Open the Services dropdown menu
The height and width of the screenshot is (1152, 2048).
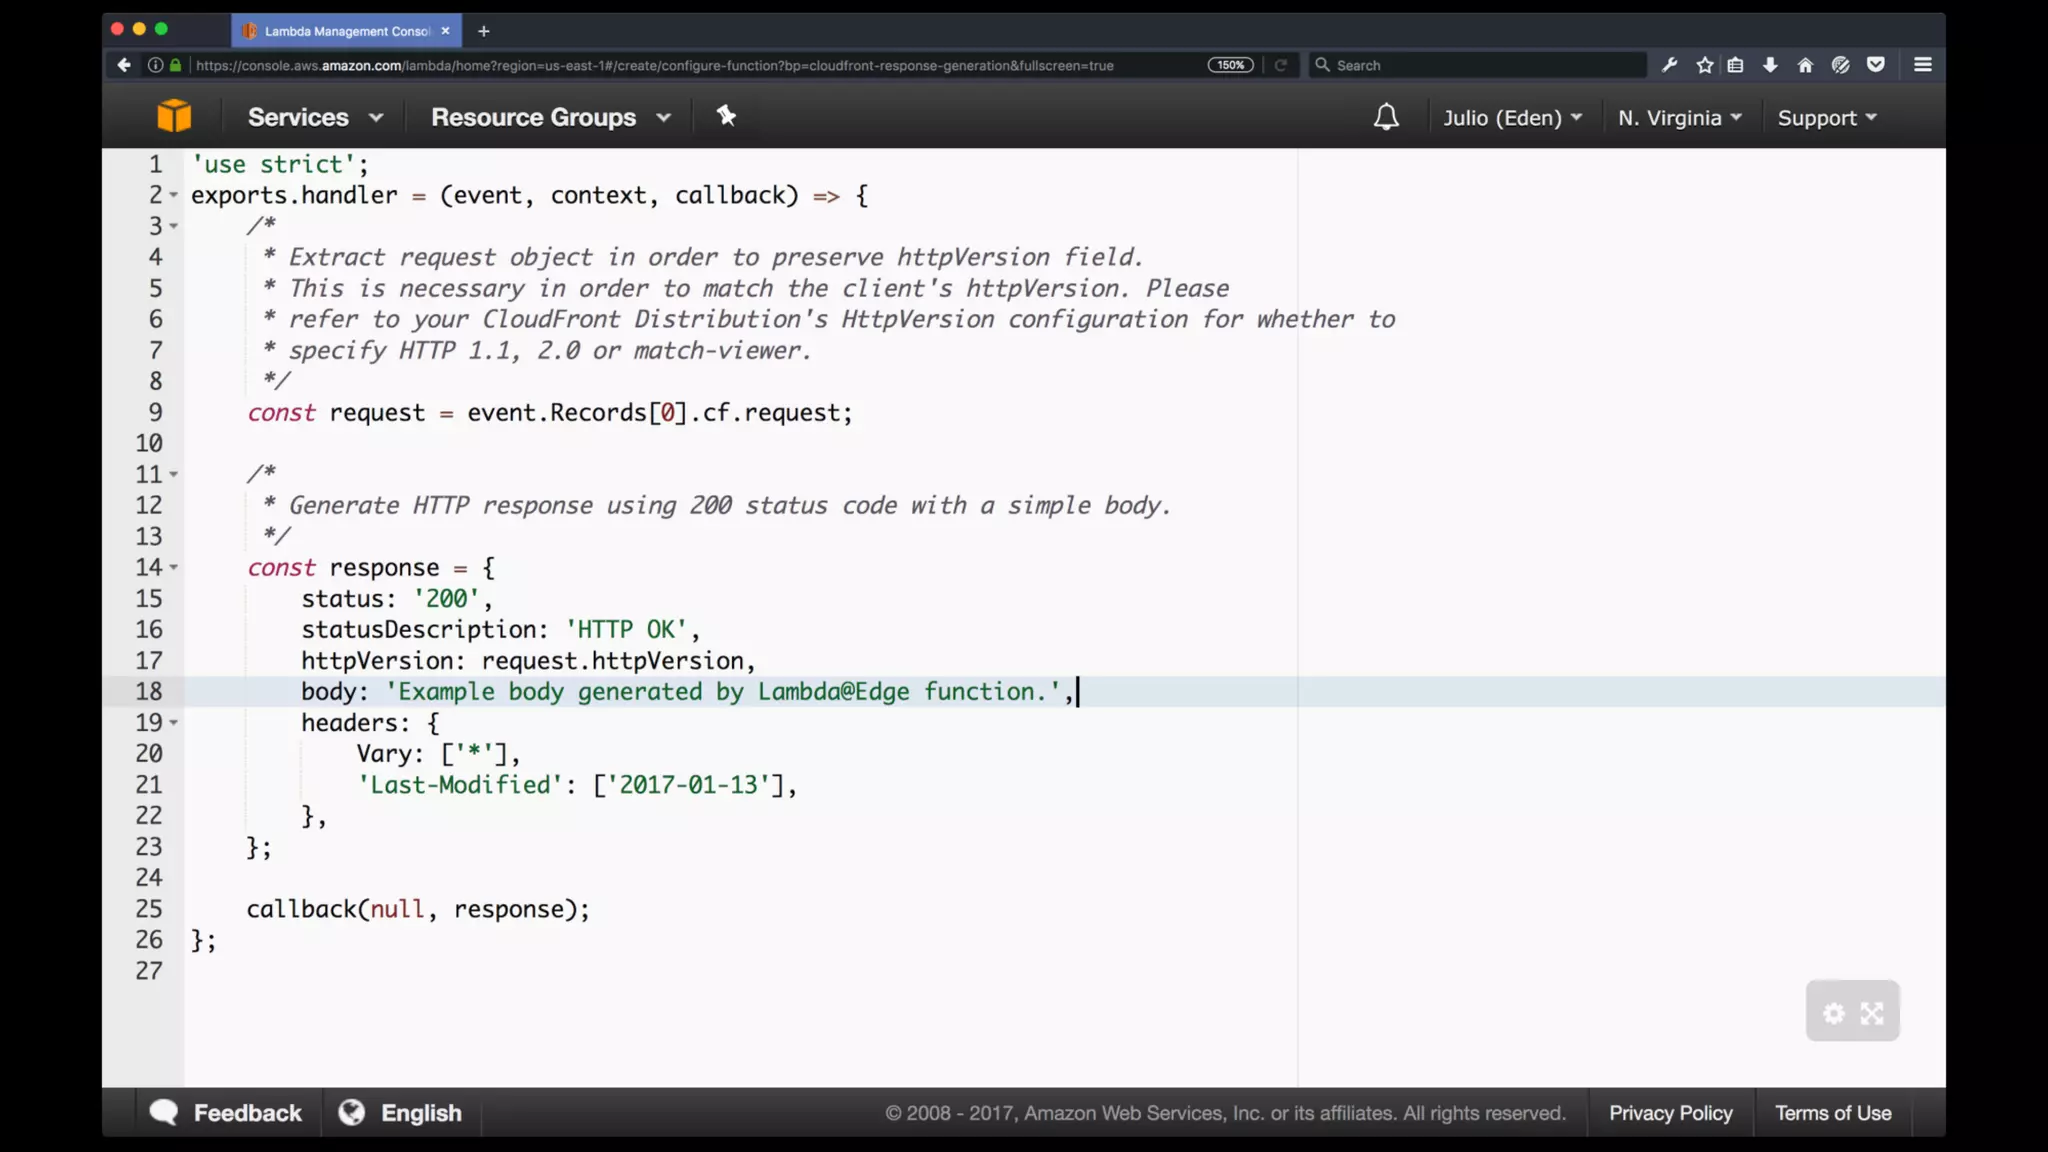315,117
